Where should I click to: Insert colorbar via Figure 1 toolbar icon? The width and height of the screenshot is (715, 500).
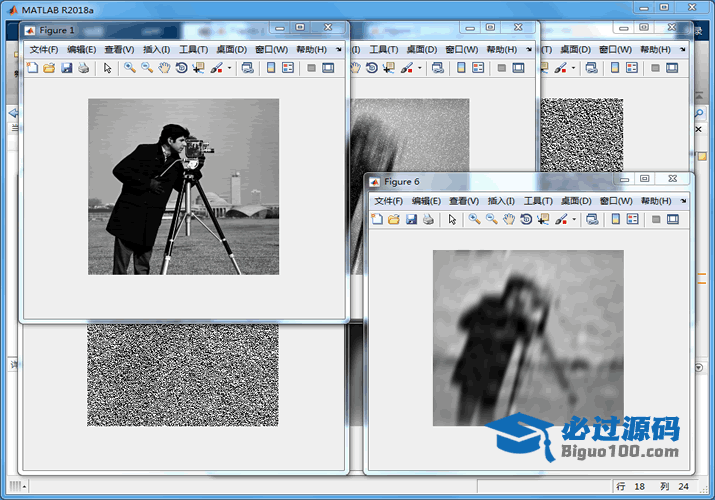271,68
